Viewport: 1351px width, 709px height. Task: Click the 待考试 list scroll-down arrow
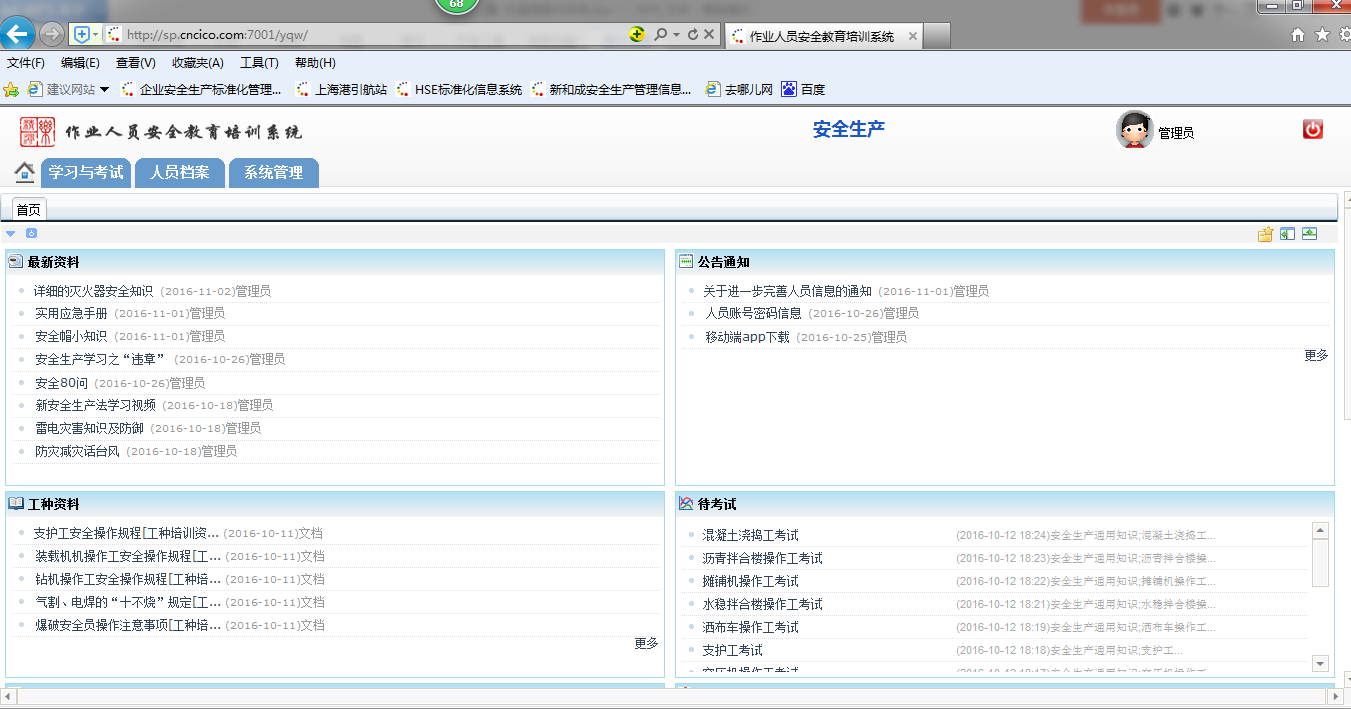1319,663
